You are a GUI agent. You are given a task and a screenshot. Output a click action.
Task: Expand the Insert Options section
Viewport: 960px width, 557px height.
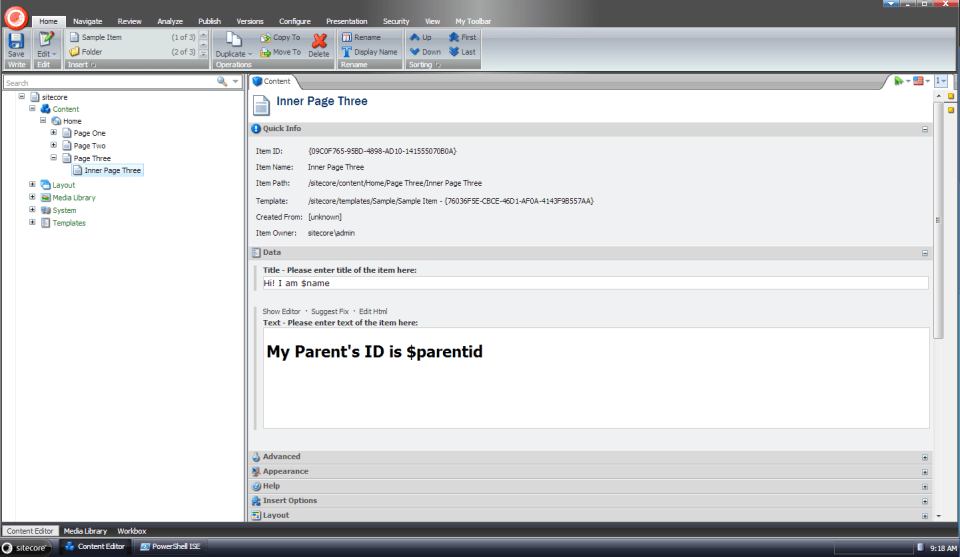pyautogui.click(x=925, y=501)
